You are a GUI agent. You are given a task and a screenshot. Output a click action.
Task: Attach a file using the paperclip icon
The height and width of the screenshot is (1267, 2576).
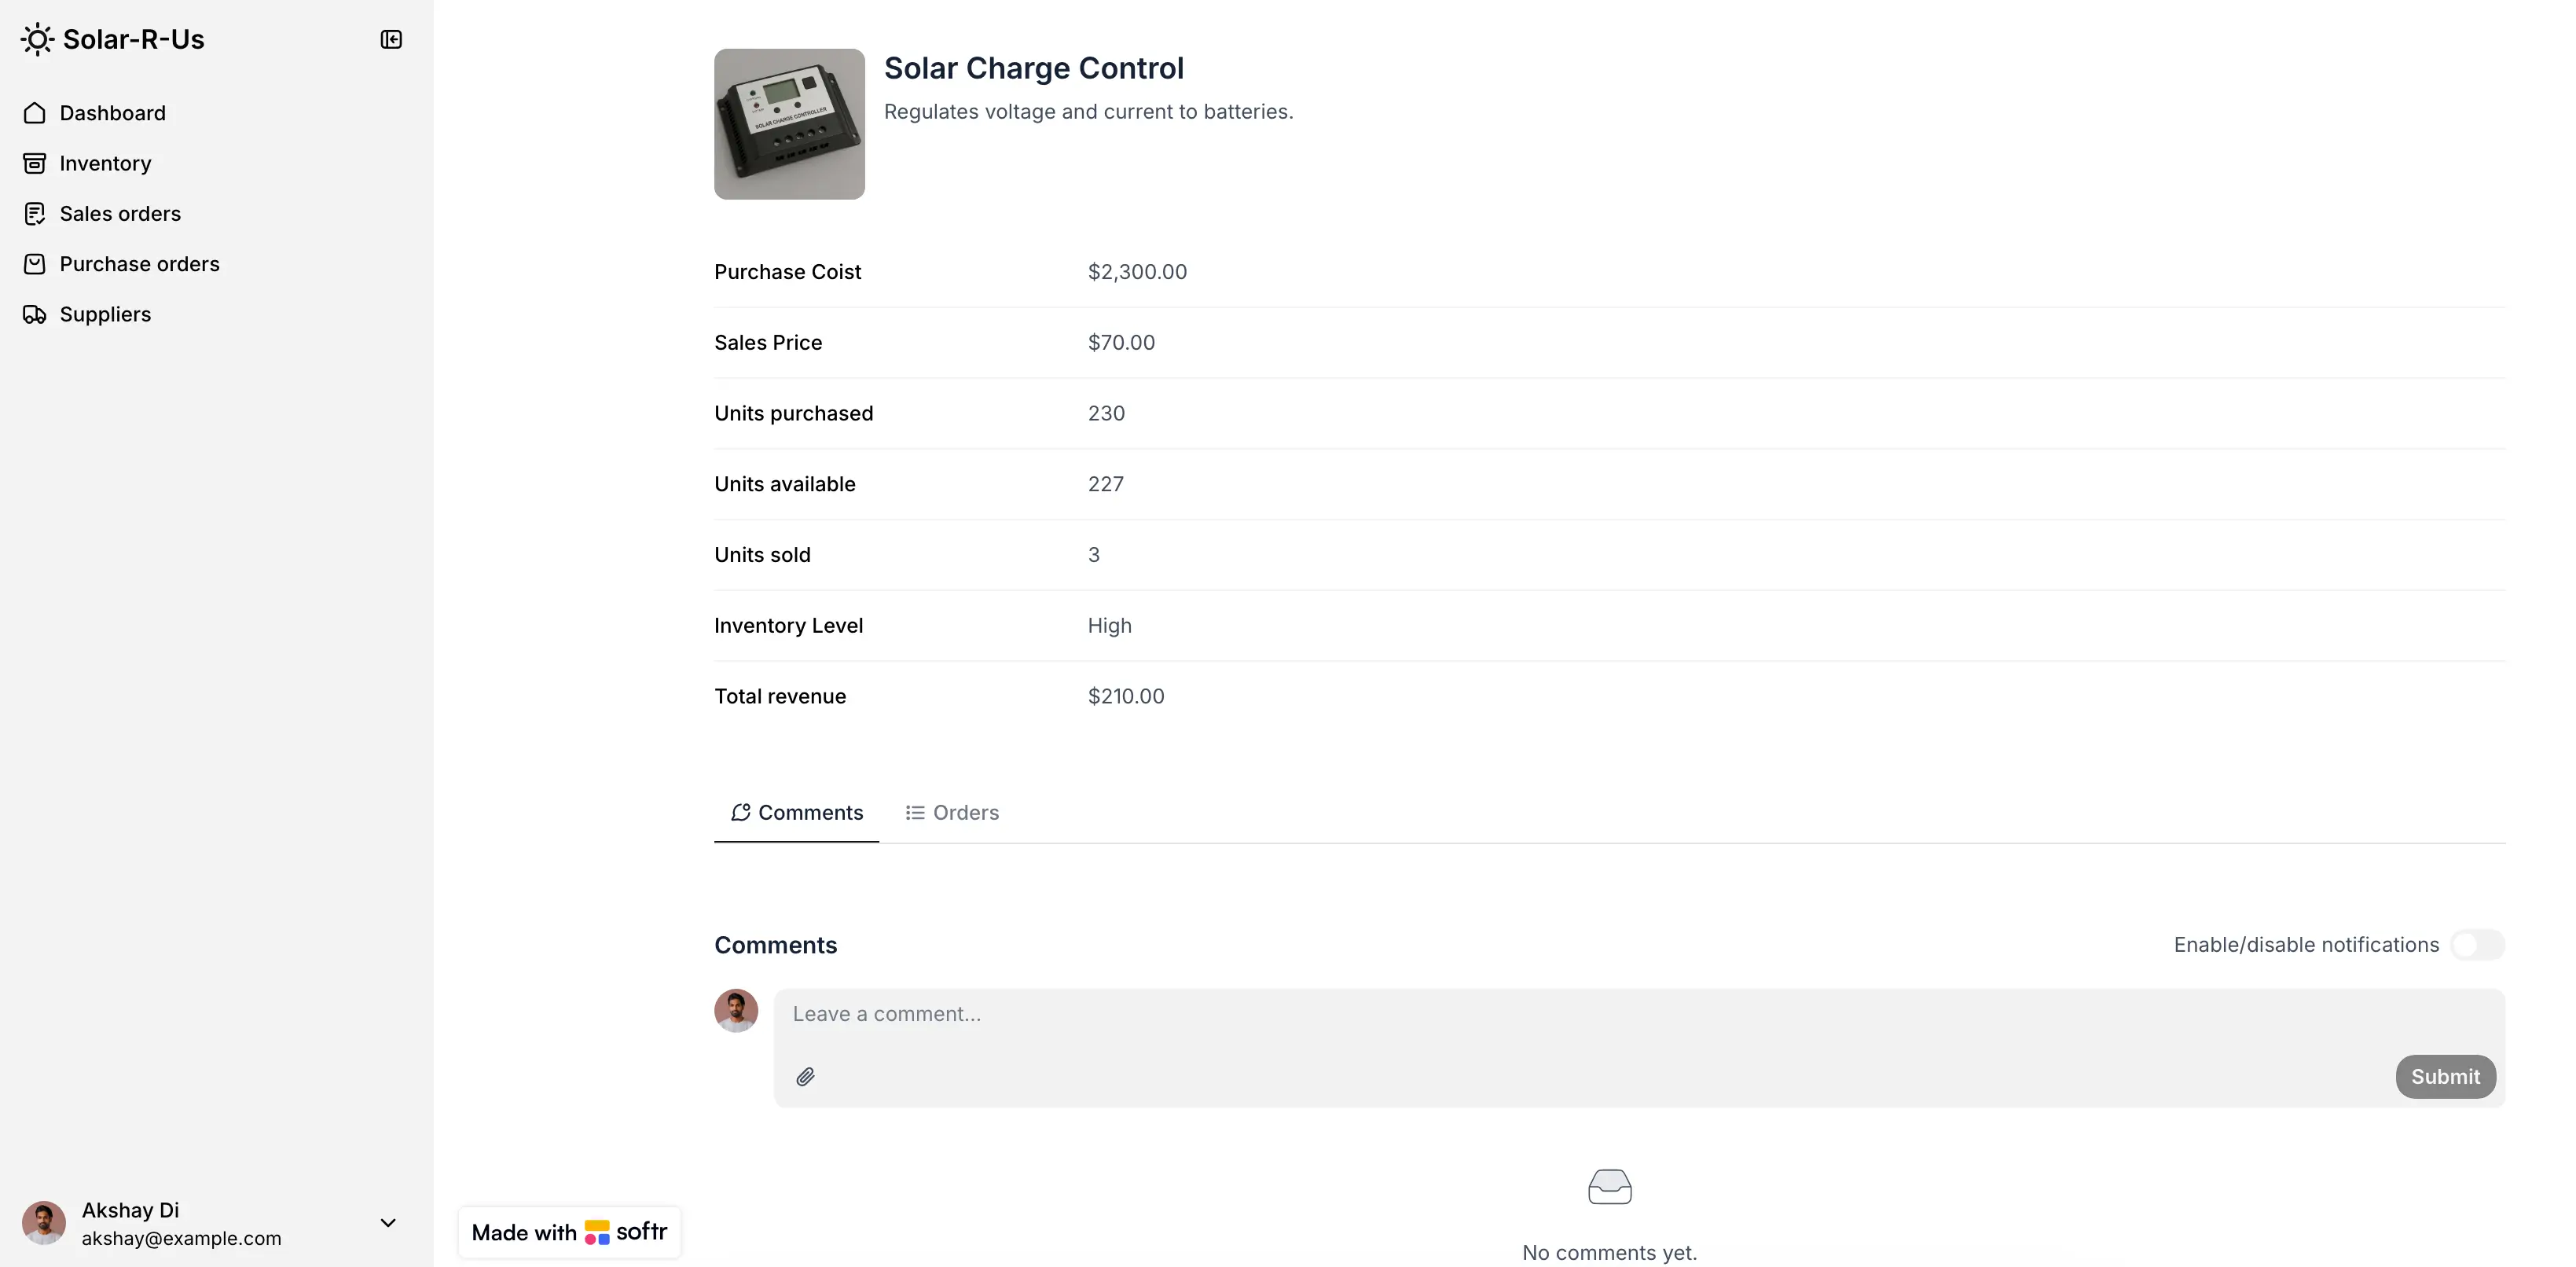[806, 1076]
